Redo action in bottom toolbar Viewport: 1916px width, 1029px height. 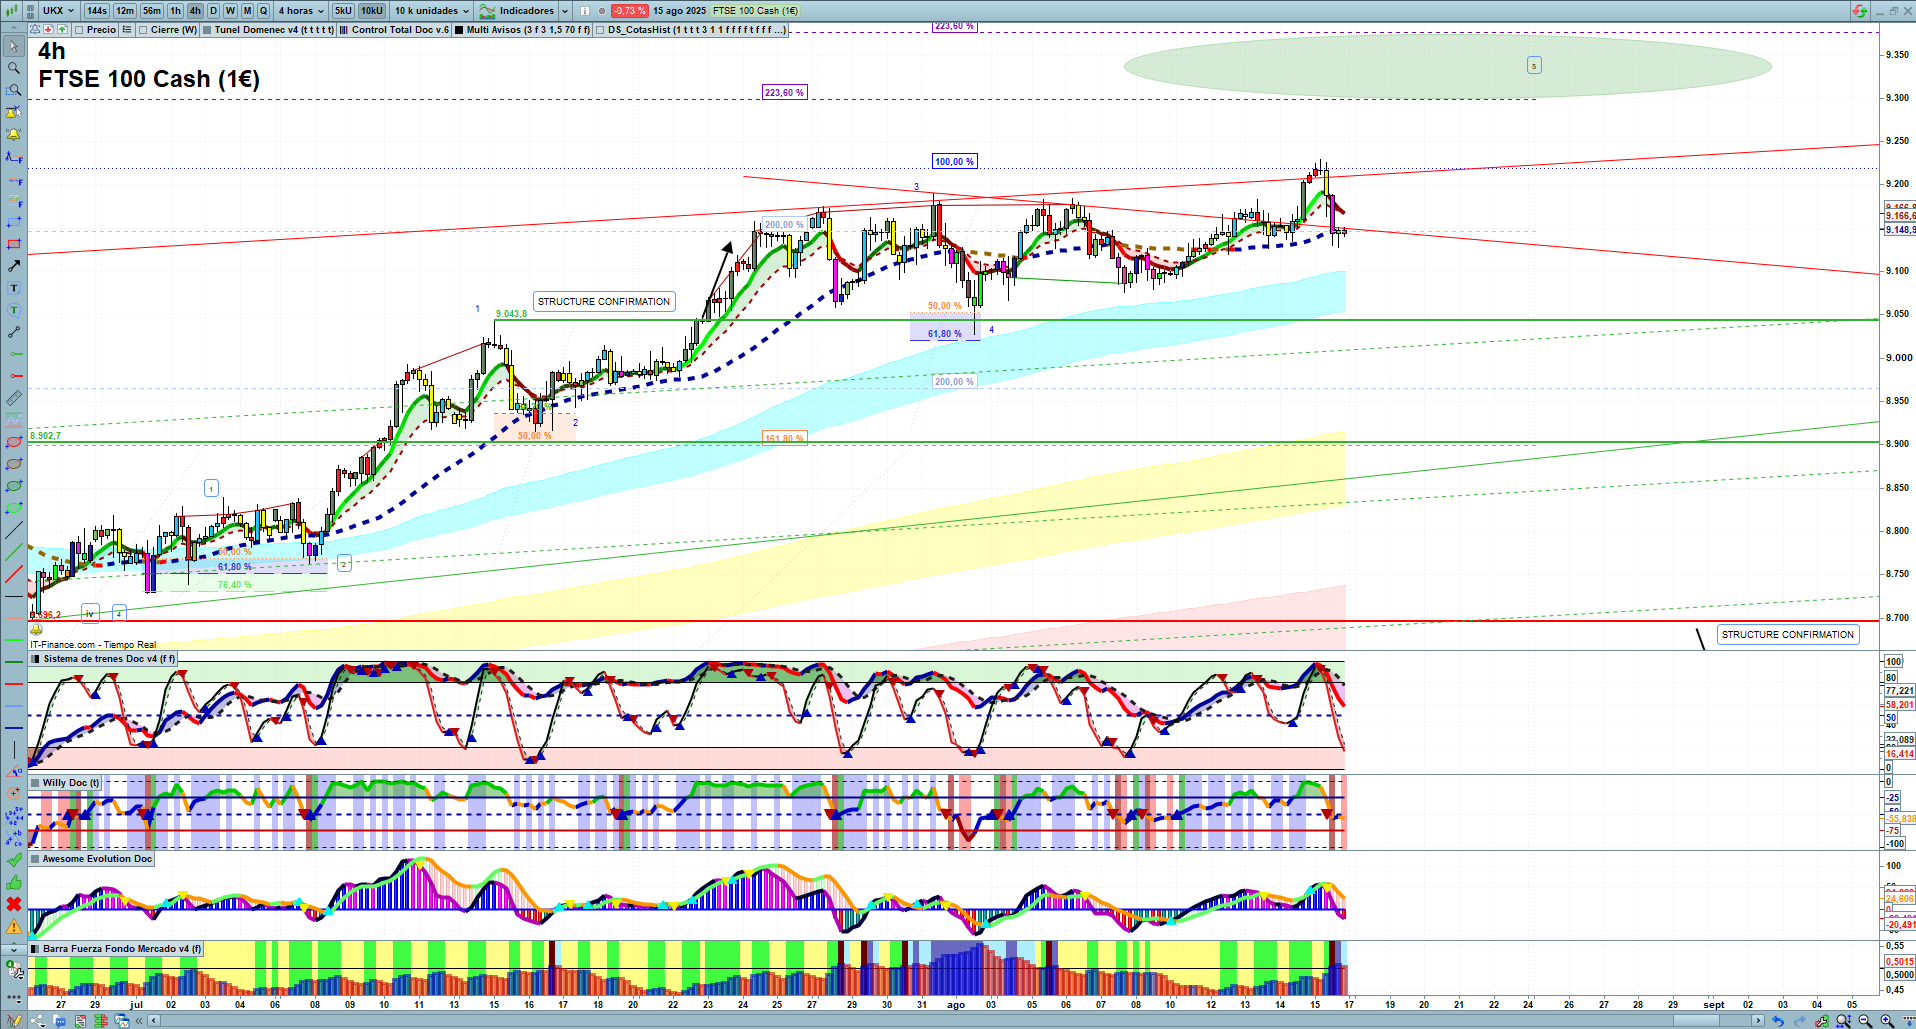coord(1799,1021)
